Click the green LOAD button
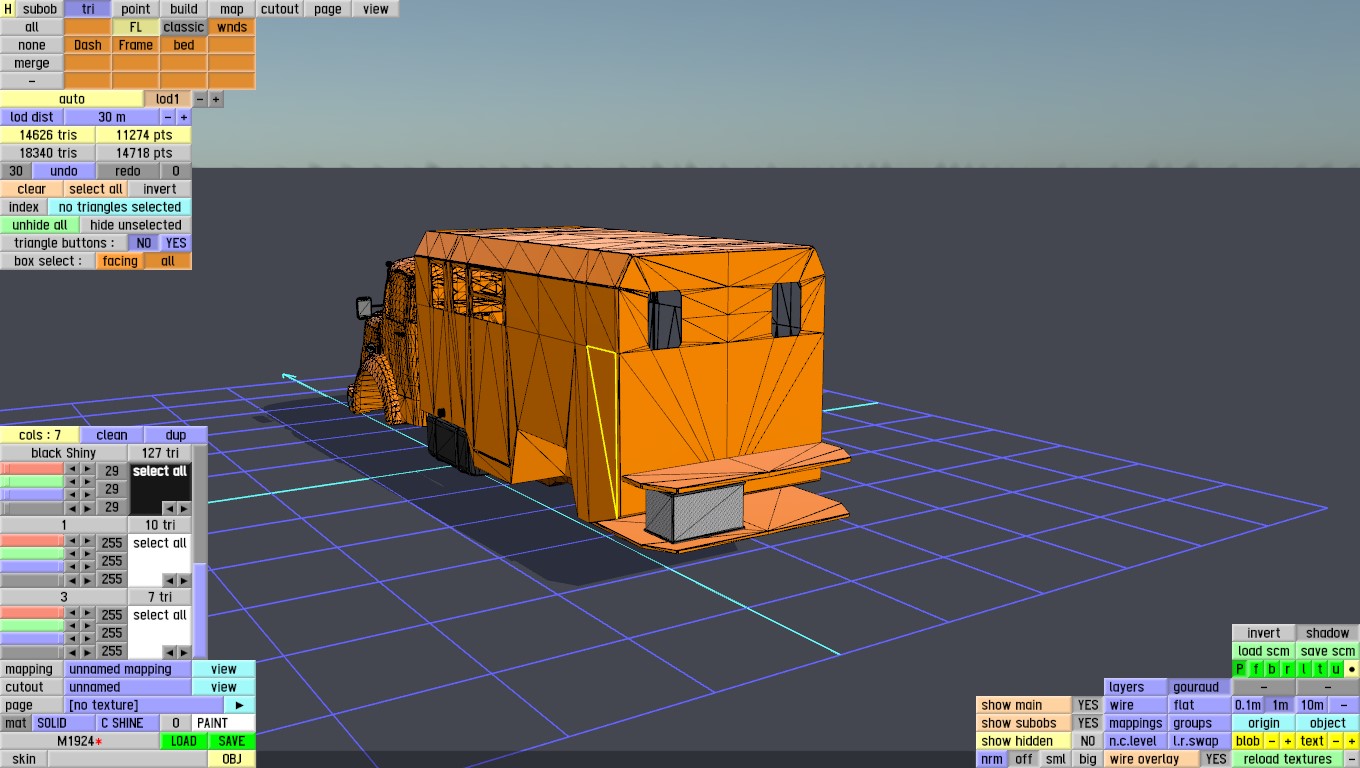This screenshot has width=1360, height=768. pyautogui.click(x=184, y=741)
